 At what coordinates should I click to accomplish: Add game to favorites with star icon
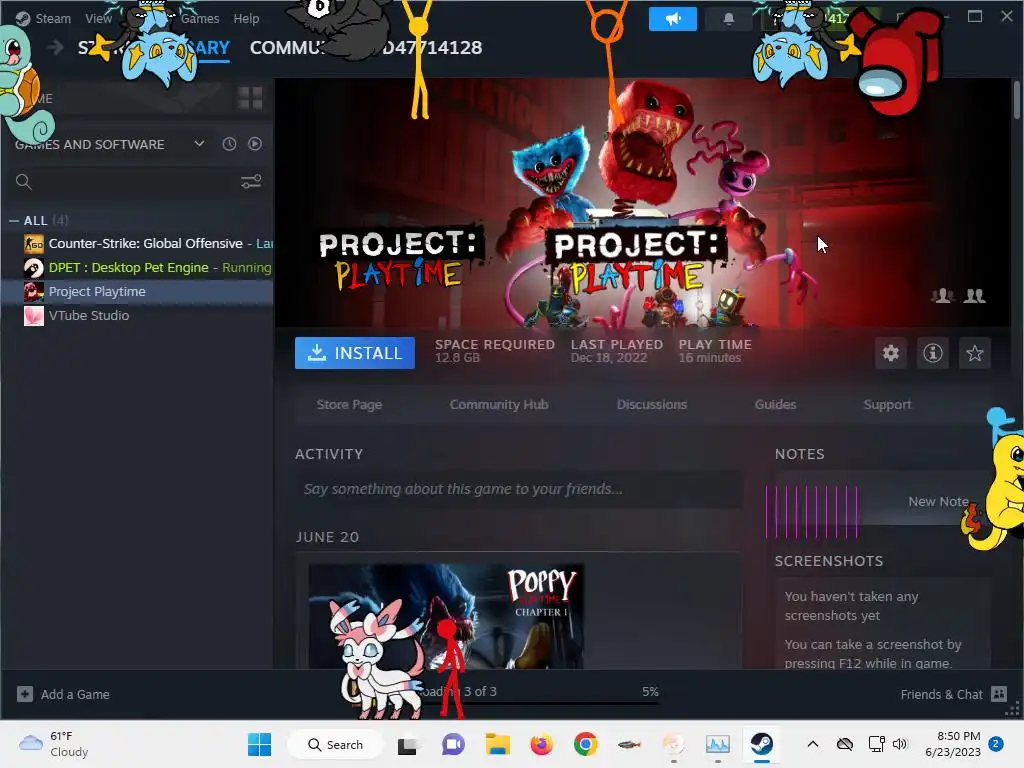[x=974, y=353]
